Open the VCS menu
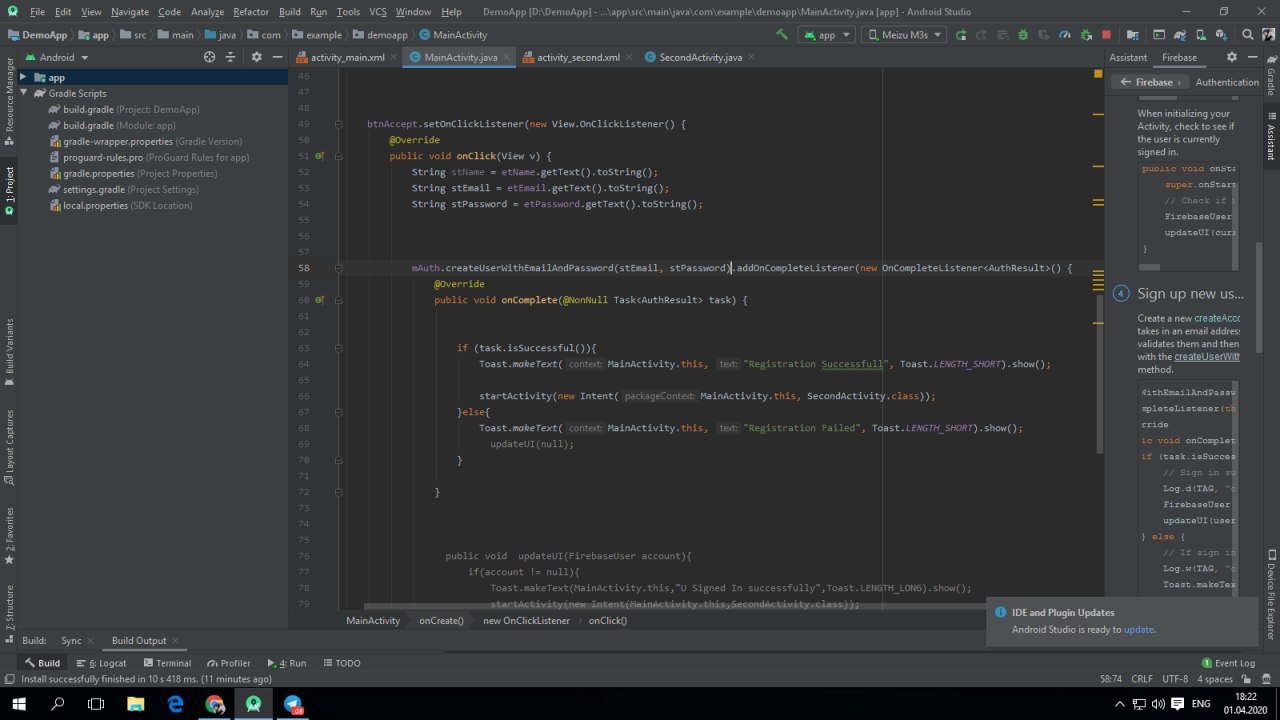 coord(377,12)
